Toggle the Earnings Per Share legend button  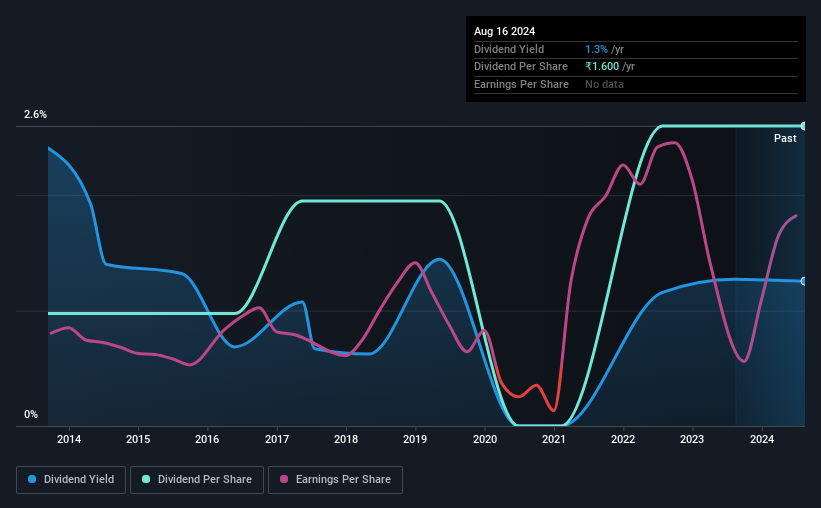(335, 480)
